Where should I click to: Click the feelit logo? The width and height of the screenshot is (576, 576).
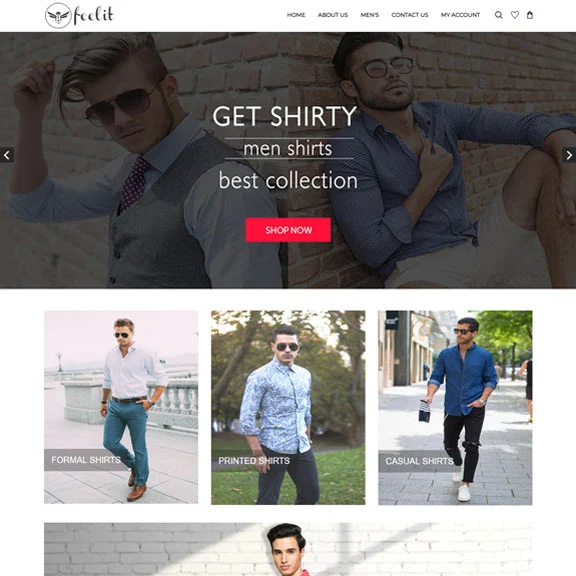tap(79, 15)
